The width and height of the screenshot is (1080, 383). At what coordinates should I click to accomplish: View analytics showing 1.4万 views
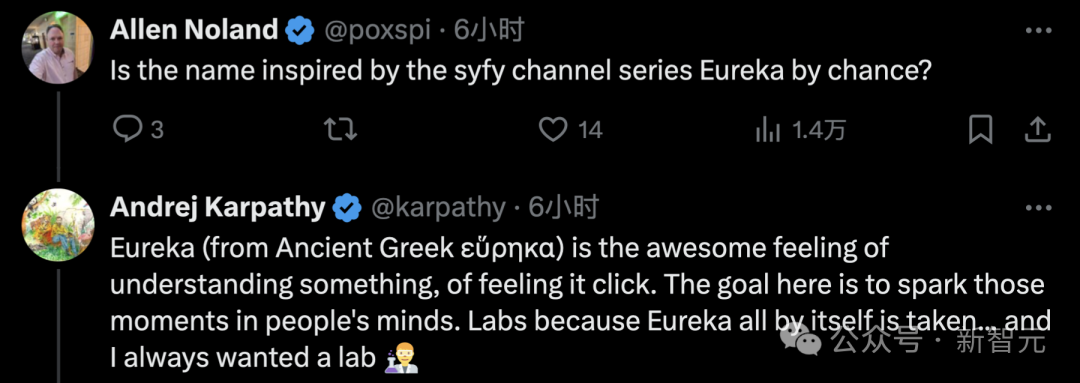(800, 130)
